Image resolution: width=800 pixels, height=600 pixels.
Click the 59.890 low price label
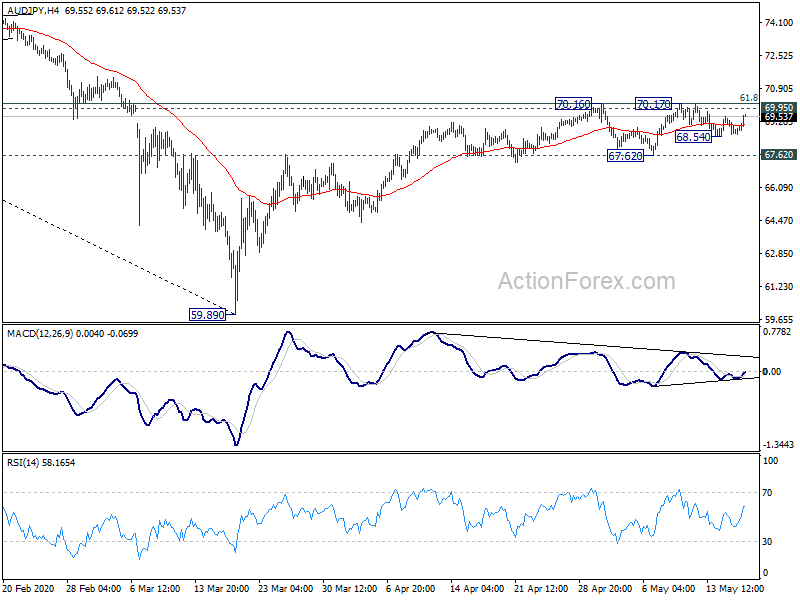click(x=207, y=315)
